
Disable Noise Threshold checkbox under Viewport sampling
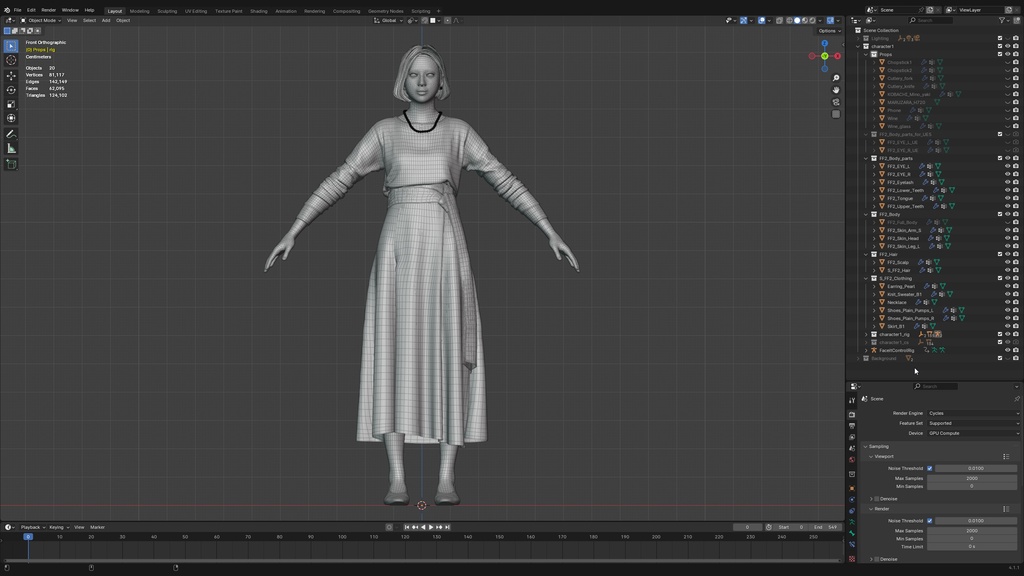point(930,468)
